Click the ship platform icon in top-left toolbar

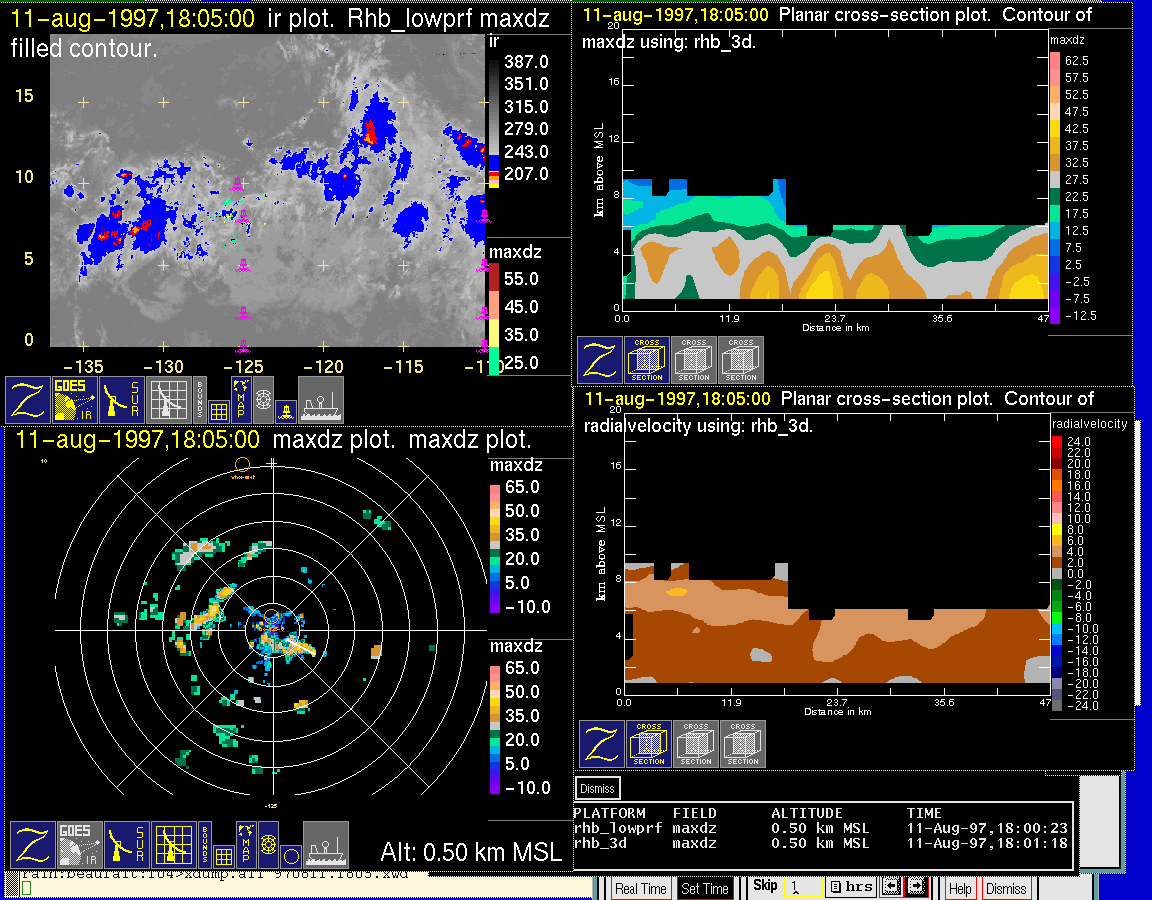coord(321,399)
